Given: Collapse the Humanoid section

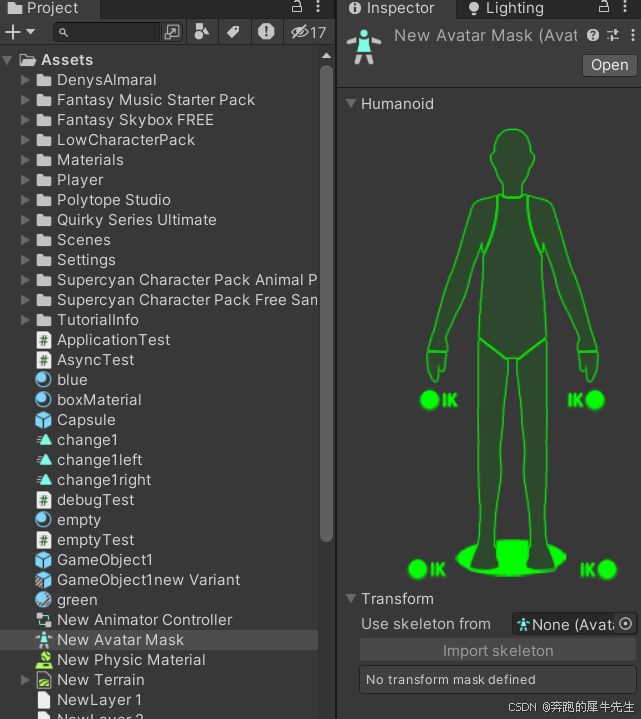Looking at the screenshot, I should click(x=351, y=104).
